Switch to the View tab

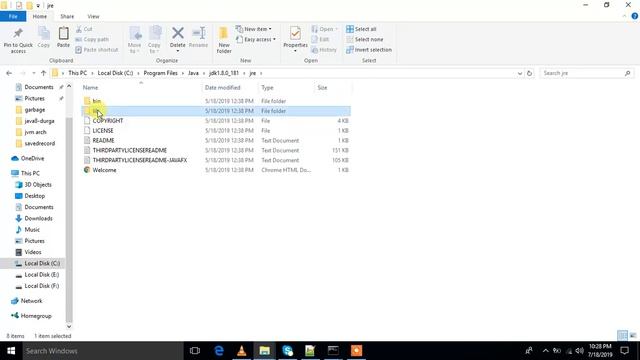(93, 16)
